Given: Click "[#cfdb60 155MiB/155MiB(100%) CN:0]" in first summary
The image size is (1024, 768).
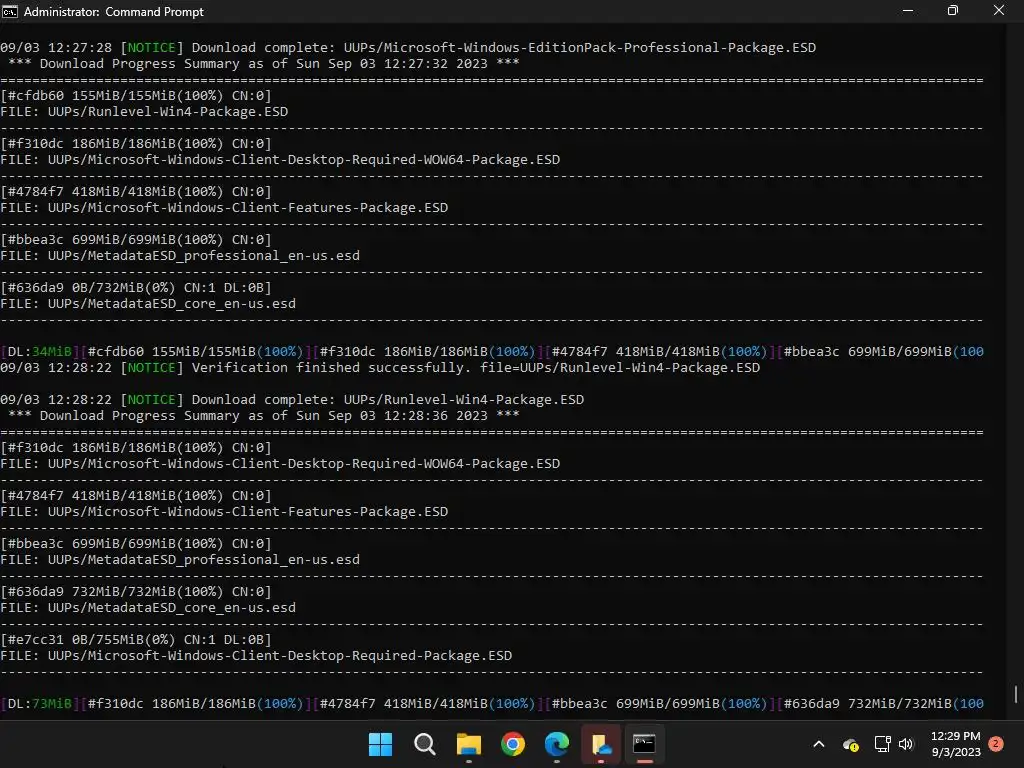Looking at the screenshot, I should tap(136, 95).
